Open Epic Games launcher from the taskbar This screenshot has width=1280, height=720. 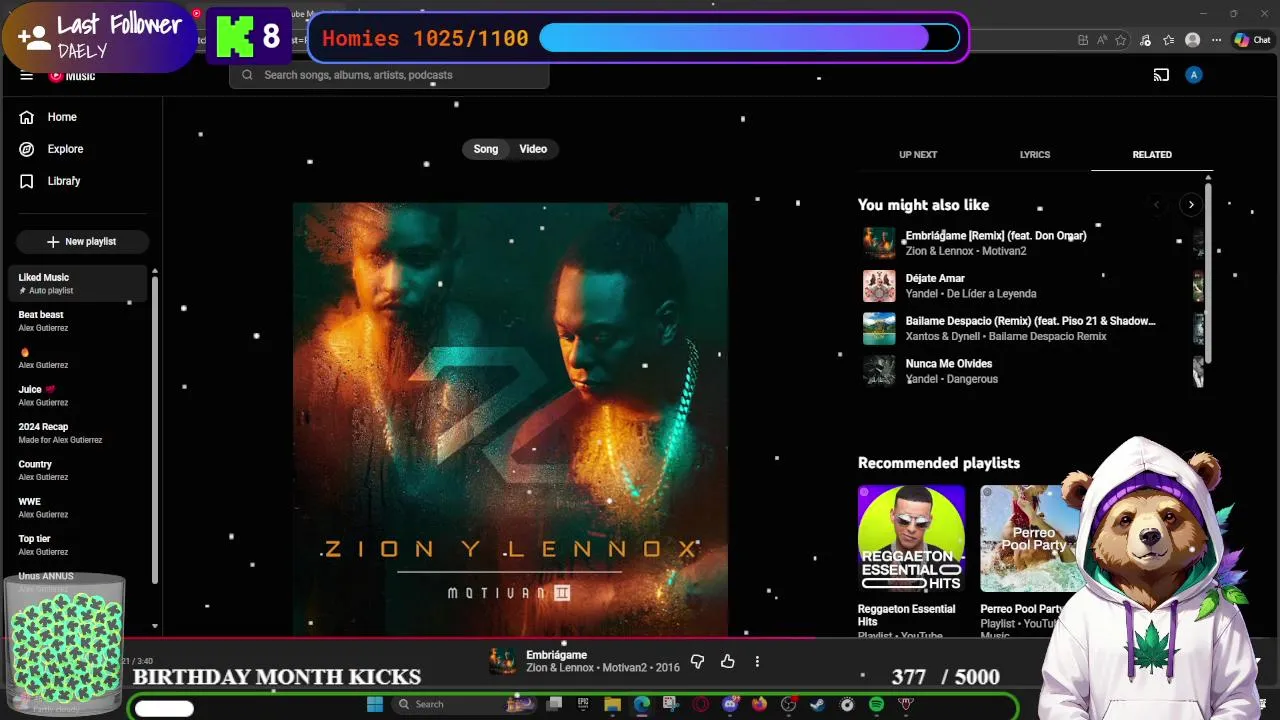[583, 704]
